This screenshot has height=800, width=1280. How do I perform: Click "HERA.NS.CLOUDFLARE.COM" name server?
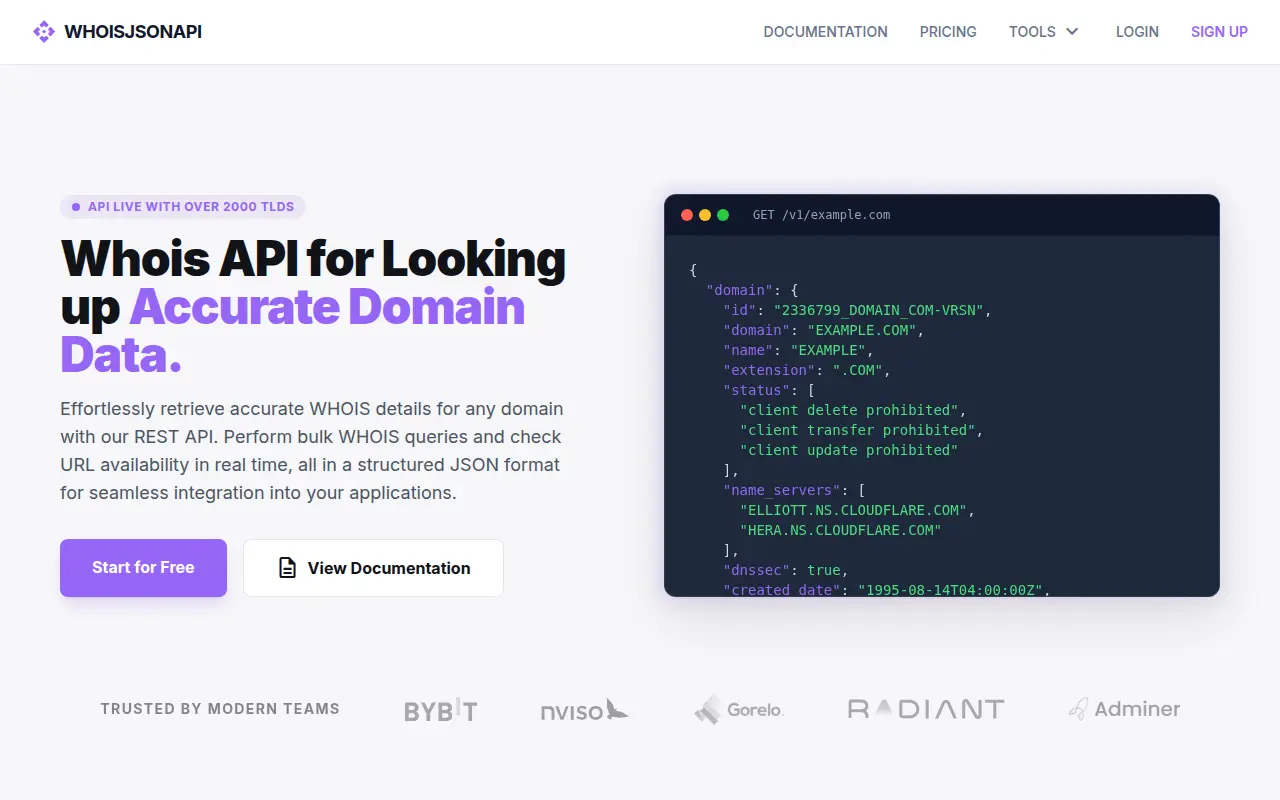[x=840, y=530]
